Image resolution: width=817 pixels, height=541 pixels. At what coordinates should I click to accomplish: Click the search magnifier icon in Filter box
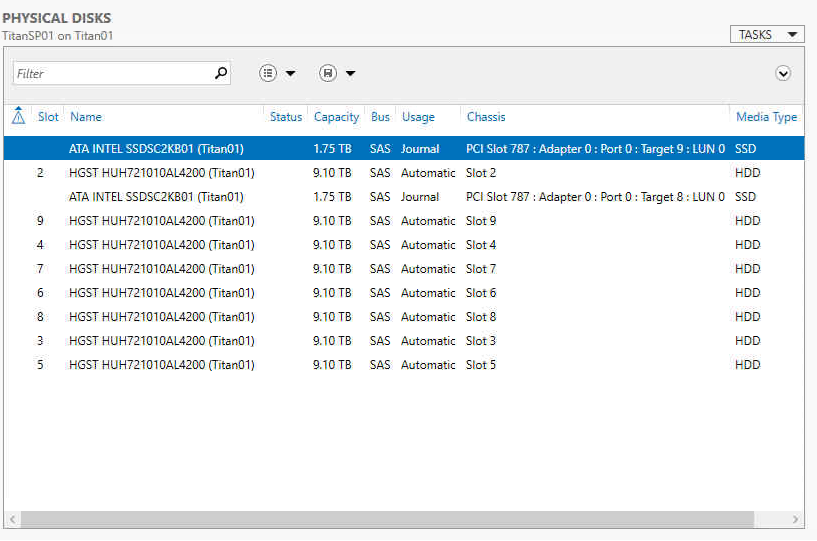[221, 73]
